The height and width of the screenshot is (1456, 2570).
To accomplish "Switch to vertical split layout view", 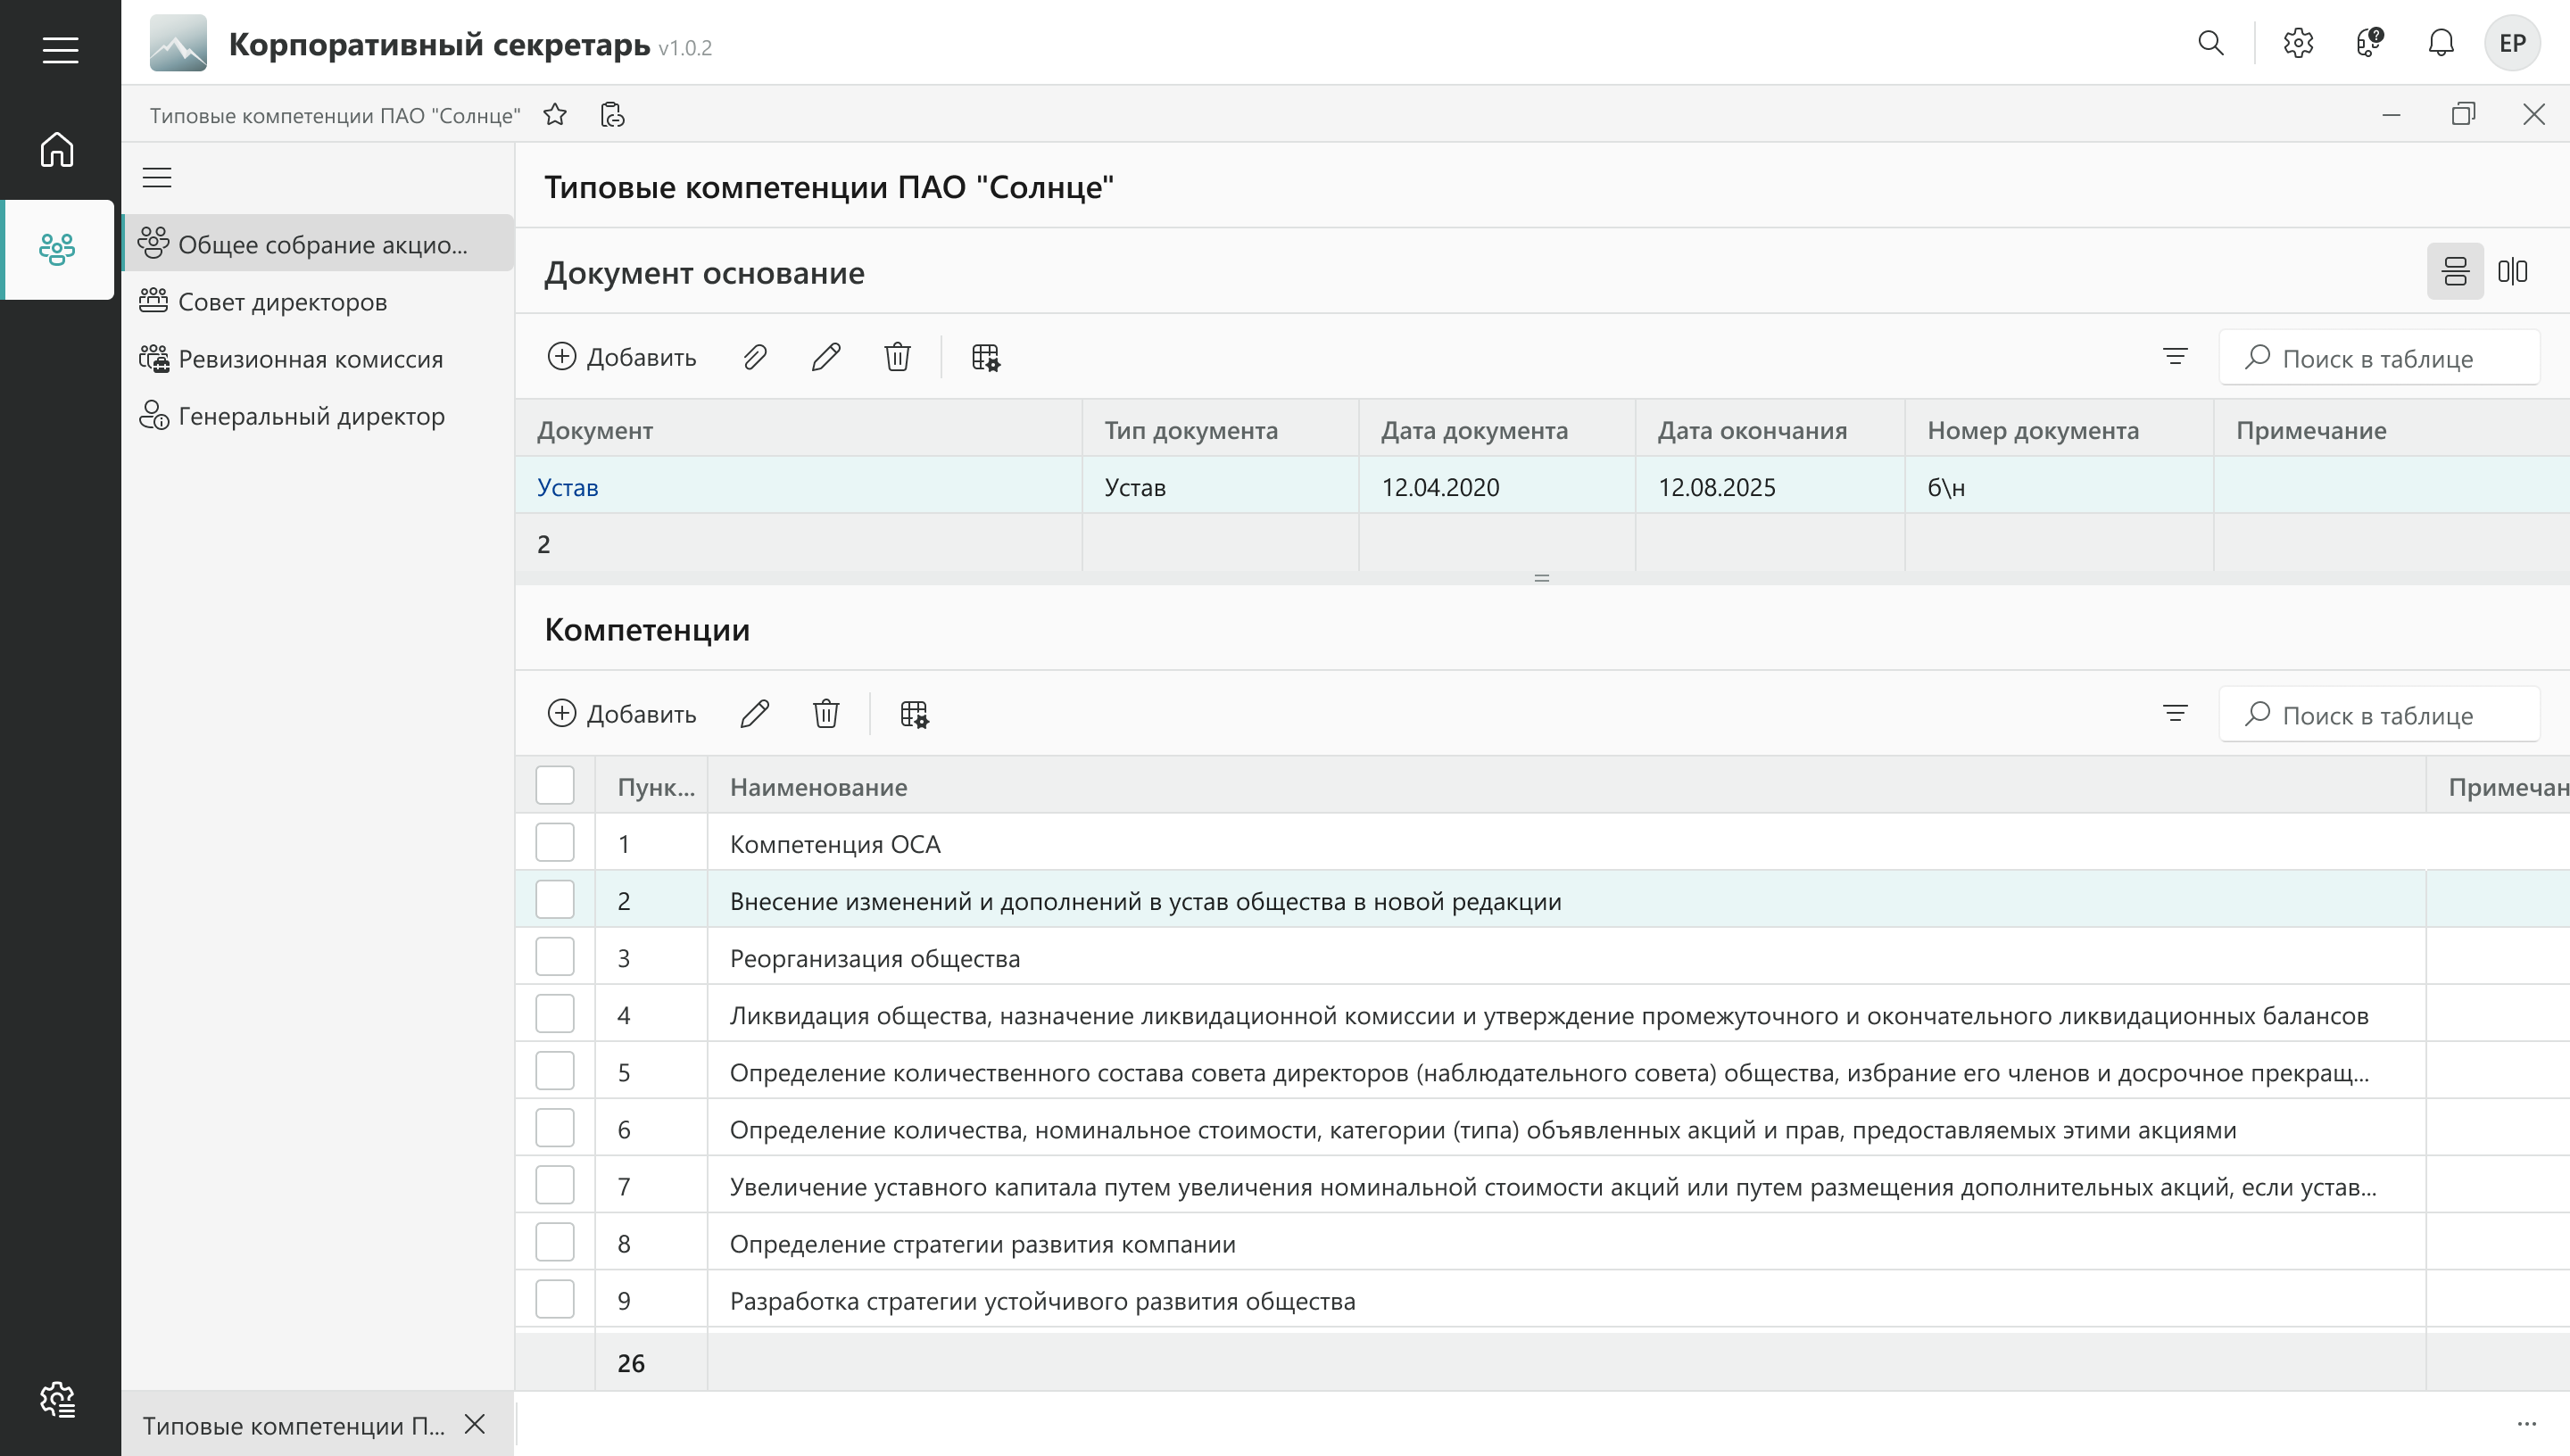I will tap(2512, 271).
